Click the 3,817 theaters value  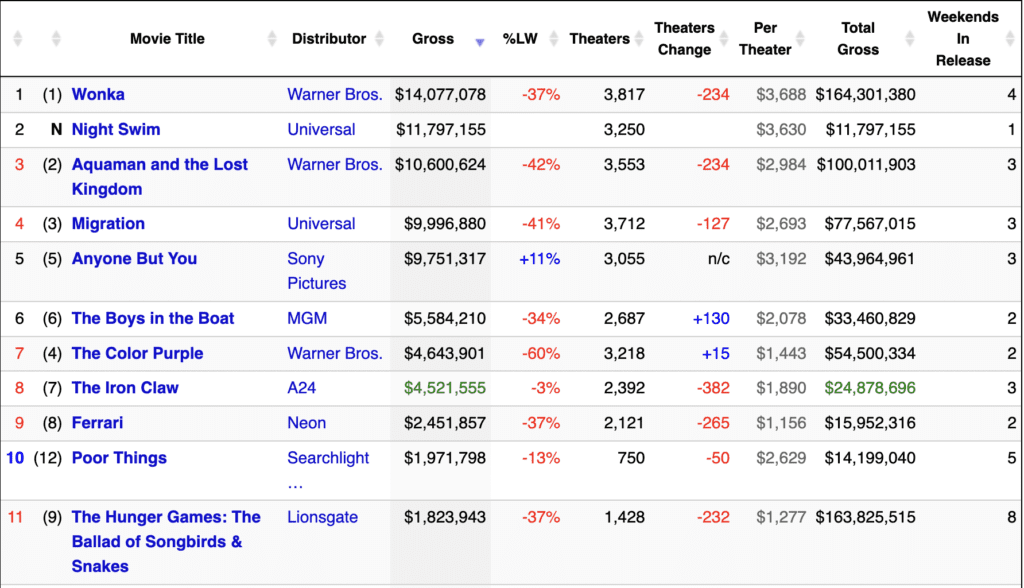point(624,94)
